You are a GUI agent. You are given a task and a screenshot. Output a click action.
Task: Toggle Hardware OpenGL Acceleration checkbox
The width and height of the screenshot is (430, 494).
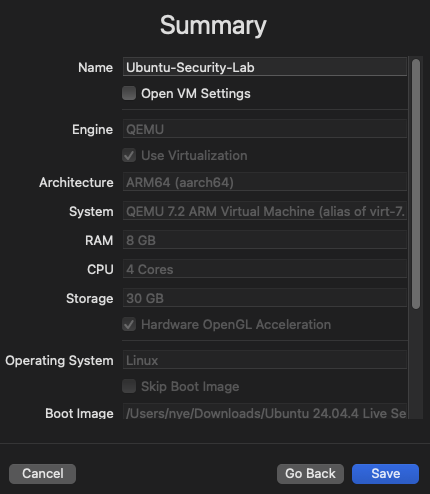129,324
